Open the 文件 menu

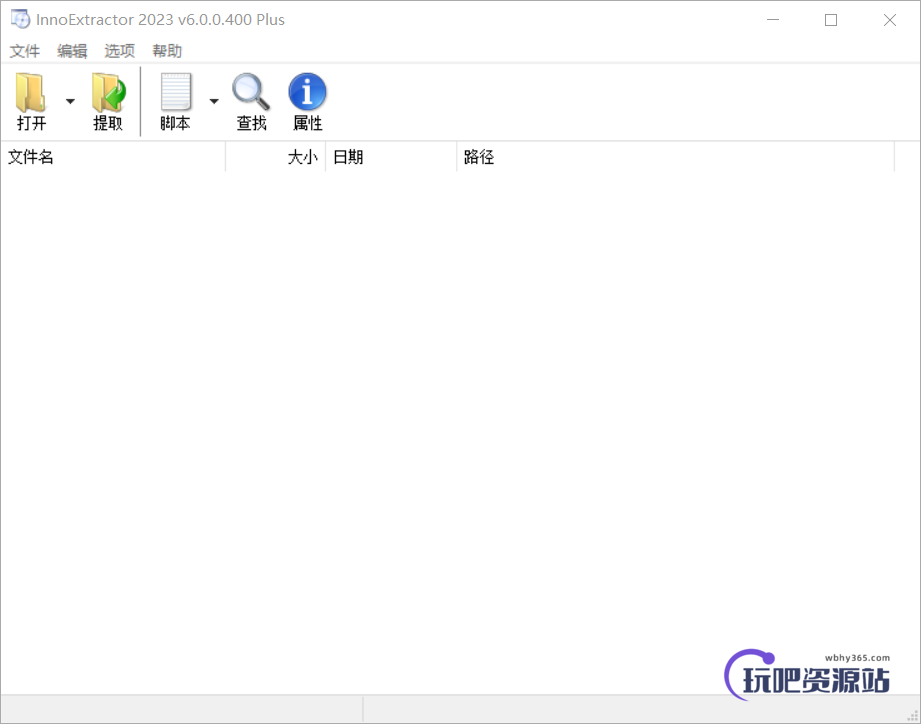pos(25,51)
